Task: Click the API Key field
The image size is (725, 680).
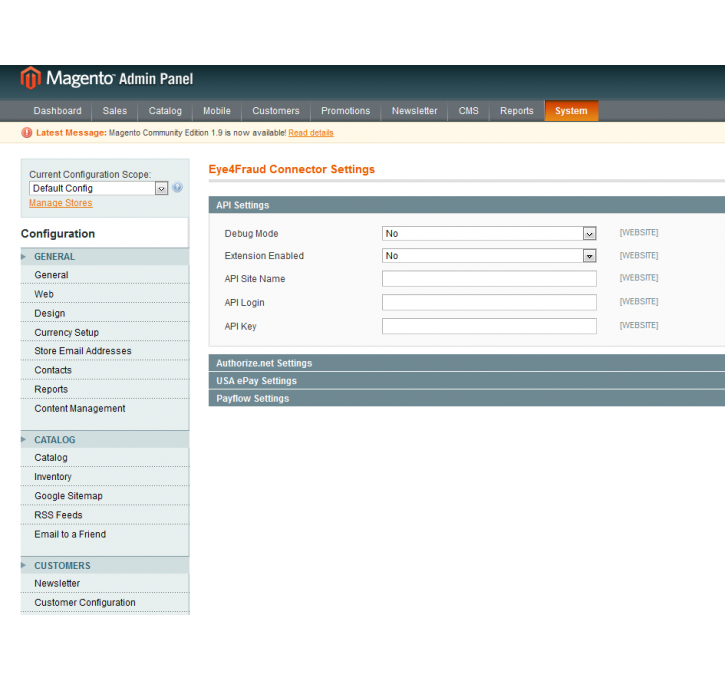Action: [x=489, y=326]
